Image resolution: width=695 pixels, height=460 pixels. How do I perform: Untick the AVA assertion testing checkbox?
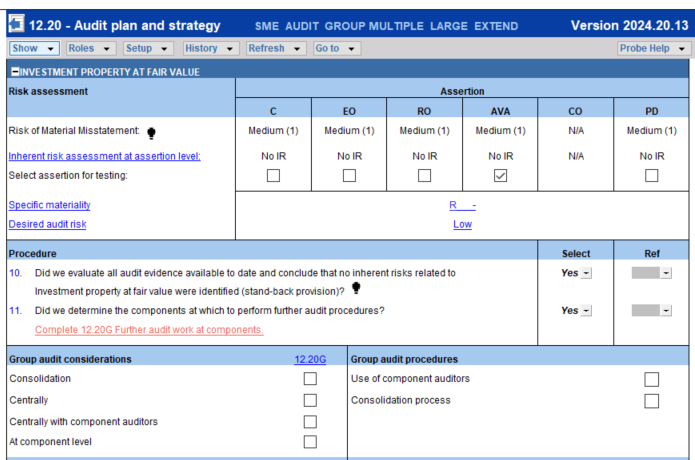[x=500, y=175]
